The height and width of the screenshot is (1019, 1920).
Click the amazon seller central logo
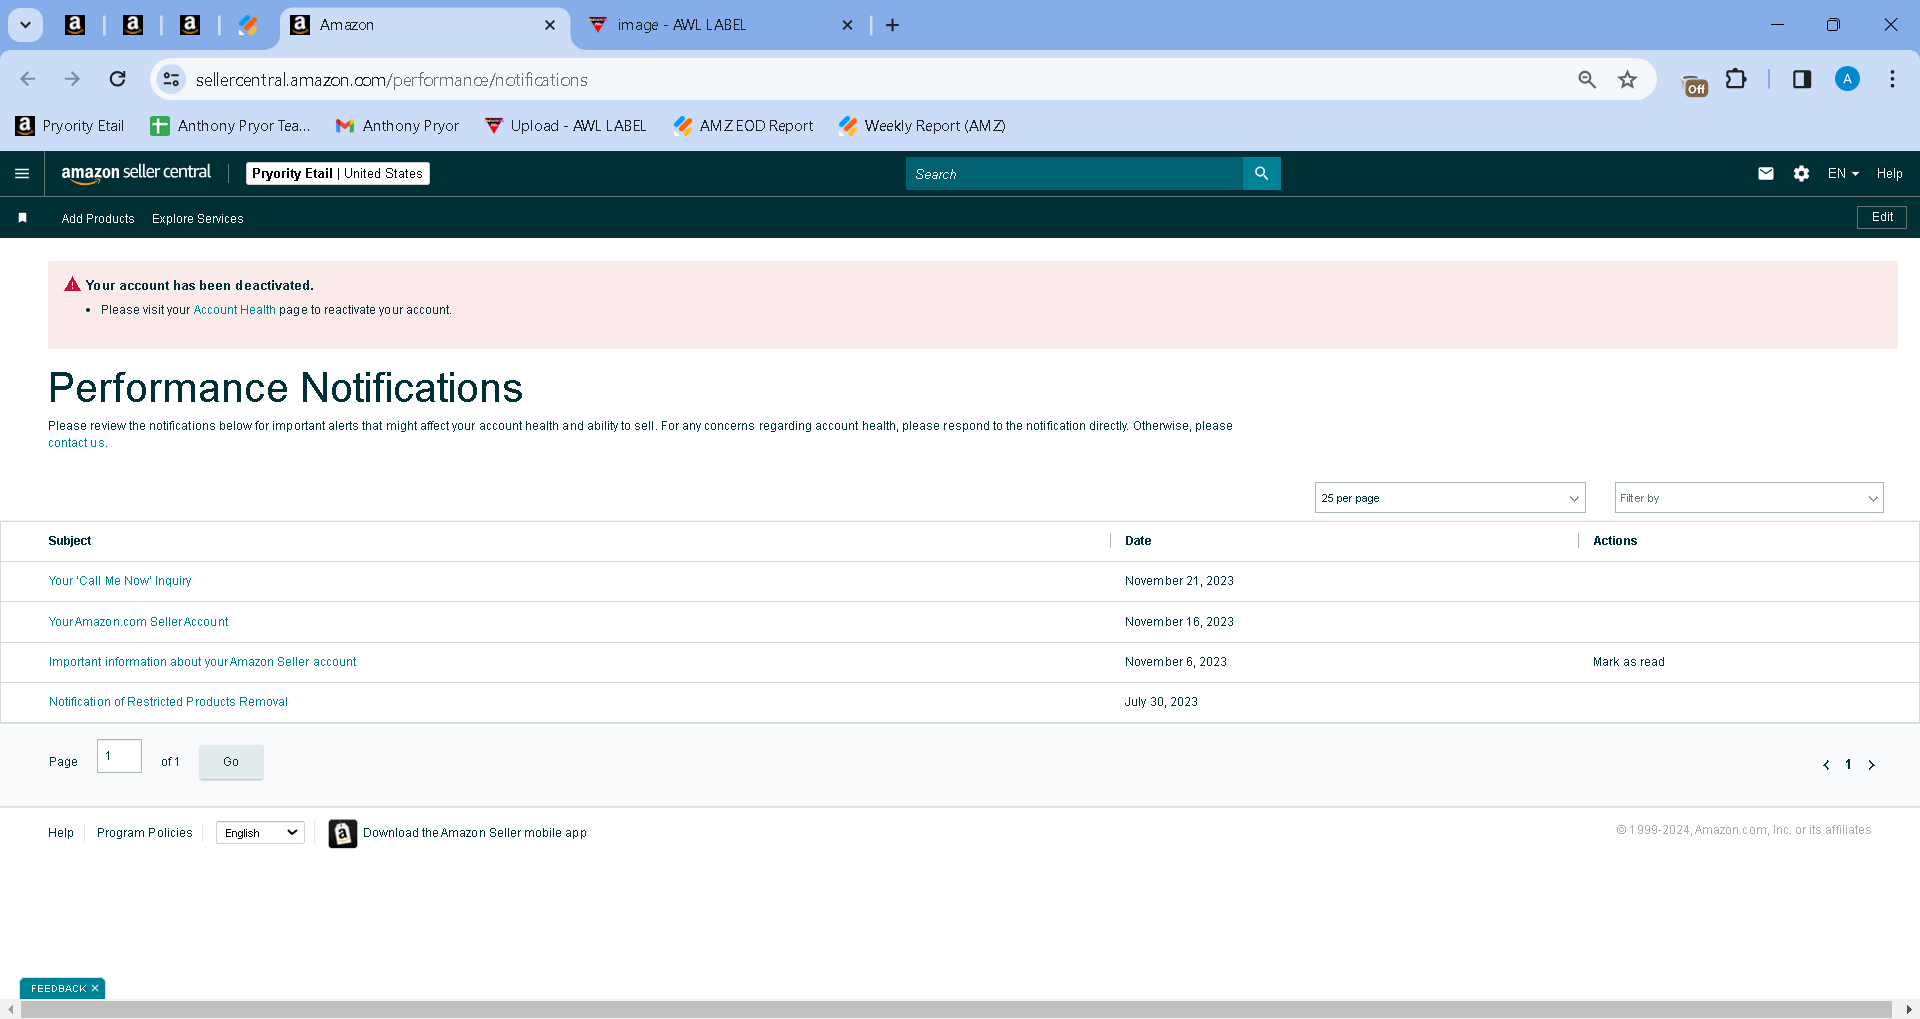pos(136,173)
